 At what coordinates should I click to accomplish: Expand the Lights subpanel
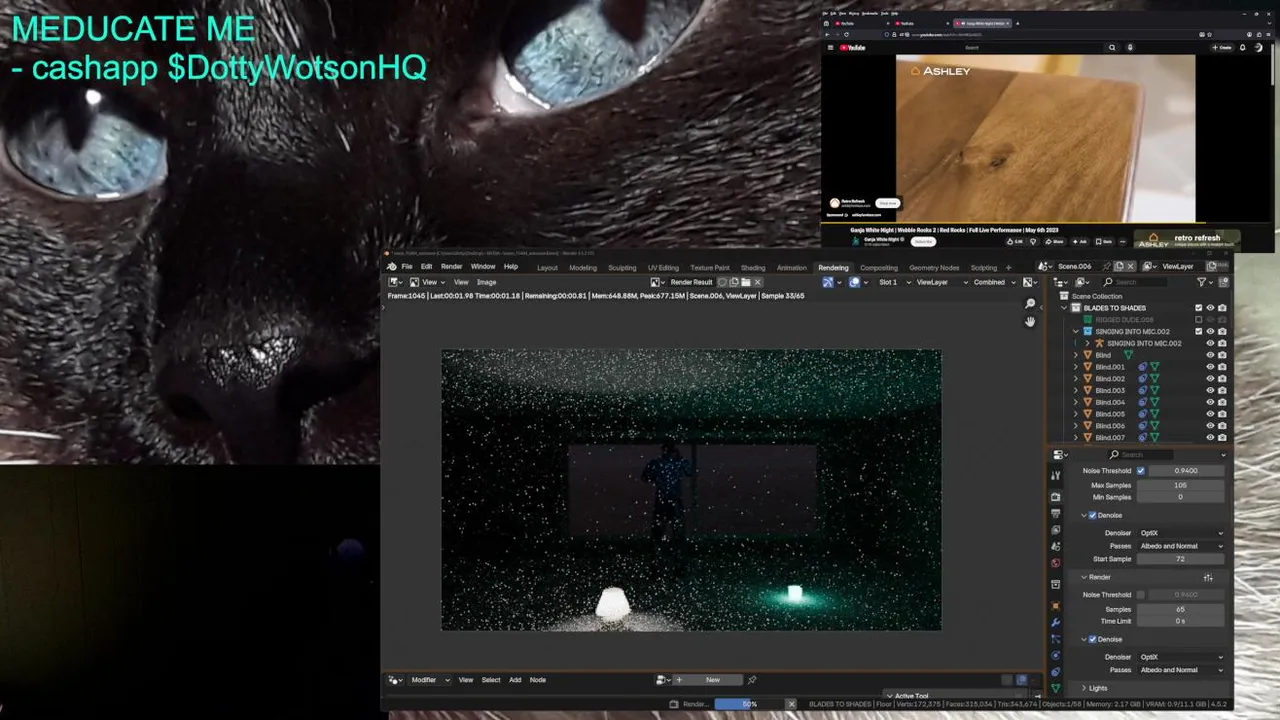(x=1084, y=688)
